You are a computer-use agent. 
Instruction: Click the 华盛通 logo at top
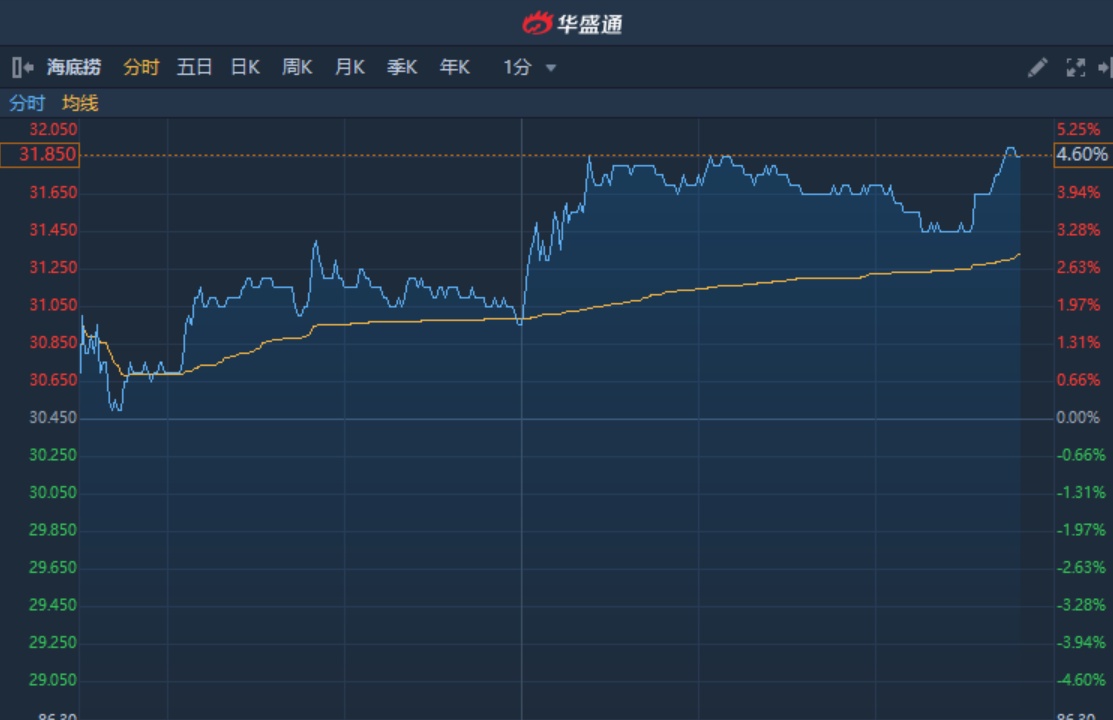(572, 22)
